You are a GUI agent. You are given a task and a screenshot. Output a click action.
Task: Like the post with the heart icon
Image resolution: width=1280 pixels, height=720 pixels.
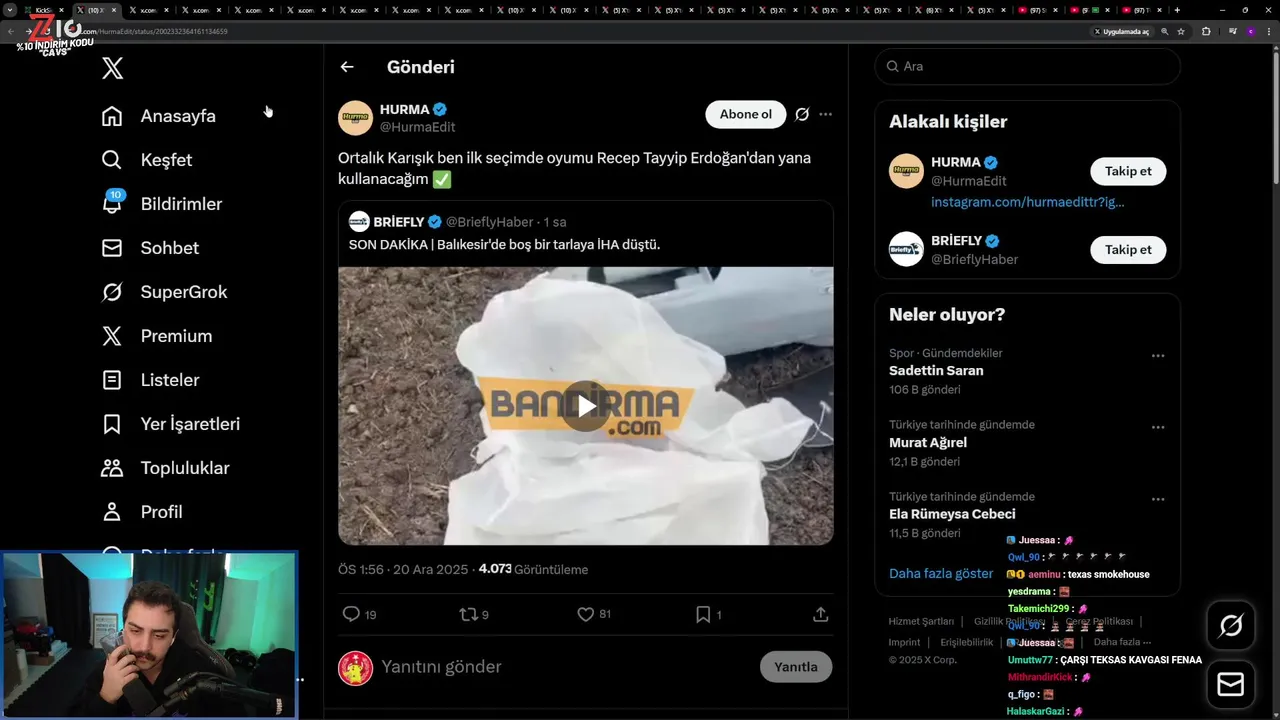click(586, 614)
